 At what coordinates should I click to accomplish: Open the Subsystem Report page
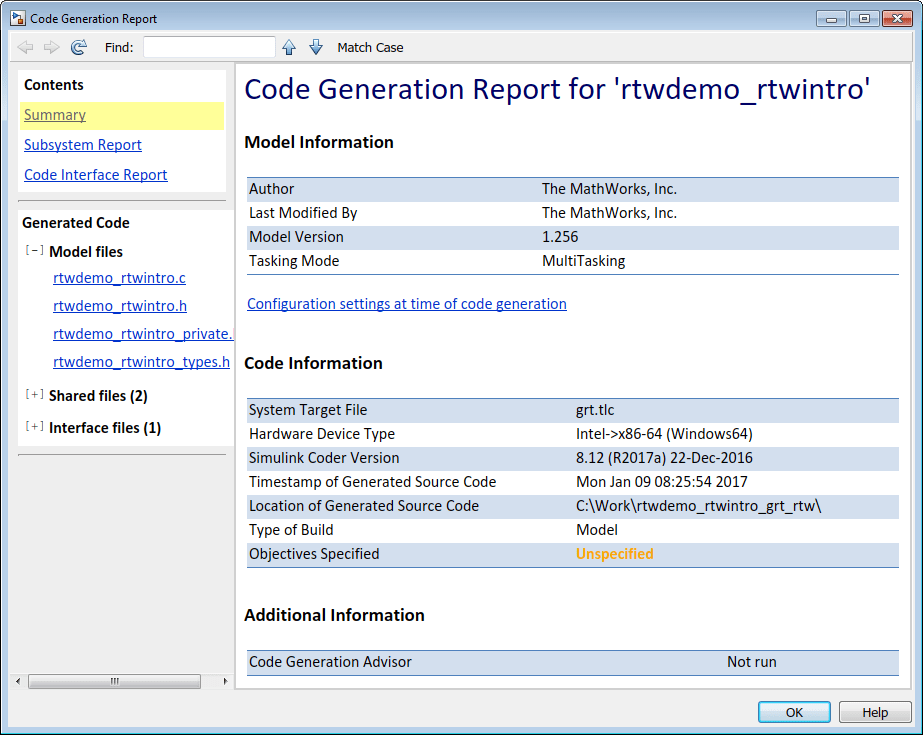tap(83, 145)
